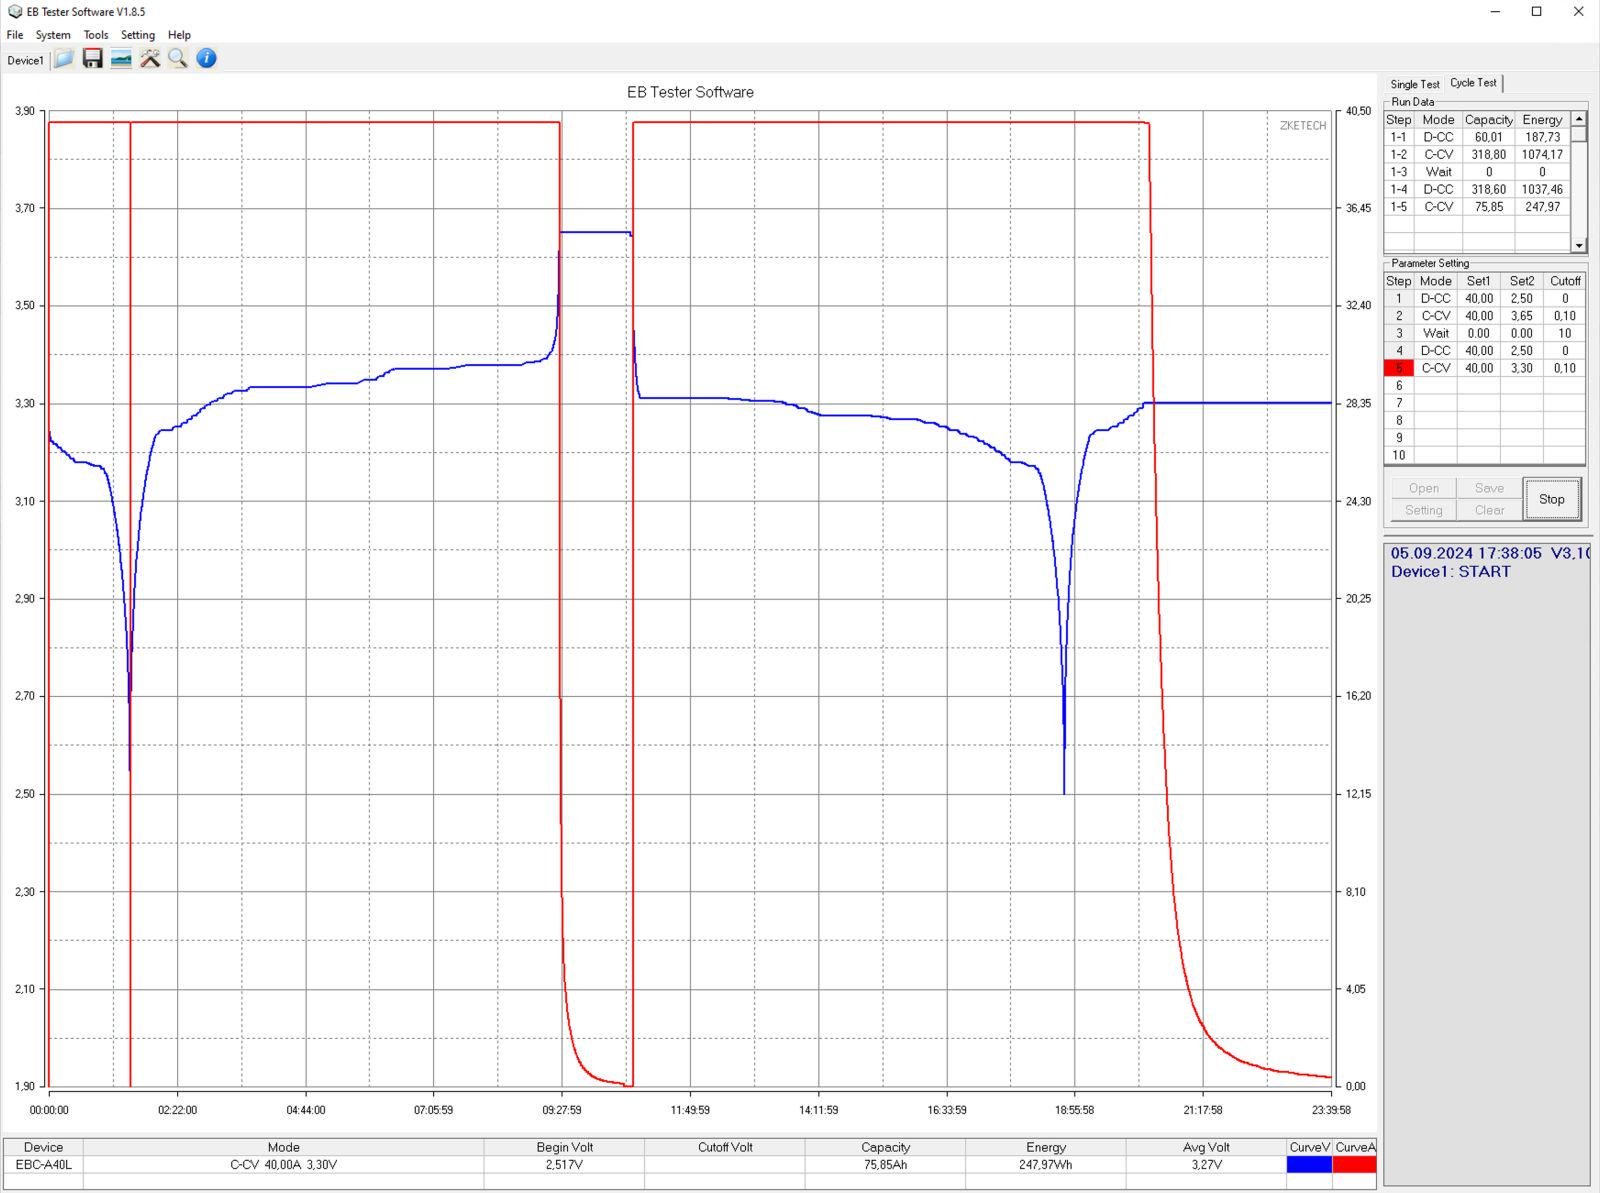Switch to the Single Test tab
Screen dimensions: 1600x1193
1414,84
